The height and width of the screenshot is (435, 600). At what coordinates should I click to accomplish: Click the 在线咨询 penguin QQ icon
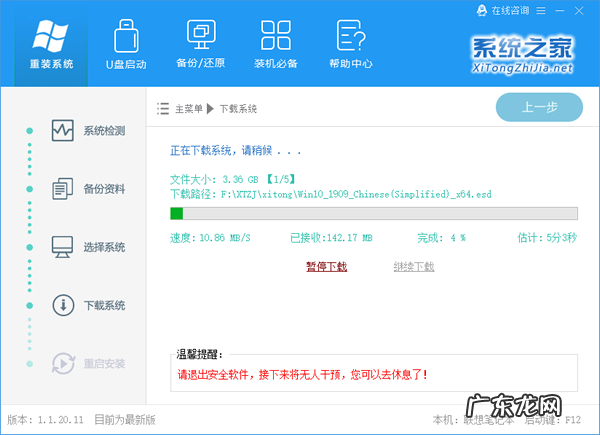pos(482,11)
